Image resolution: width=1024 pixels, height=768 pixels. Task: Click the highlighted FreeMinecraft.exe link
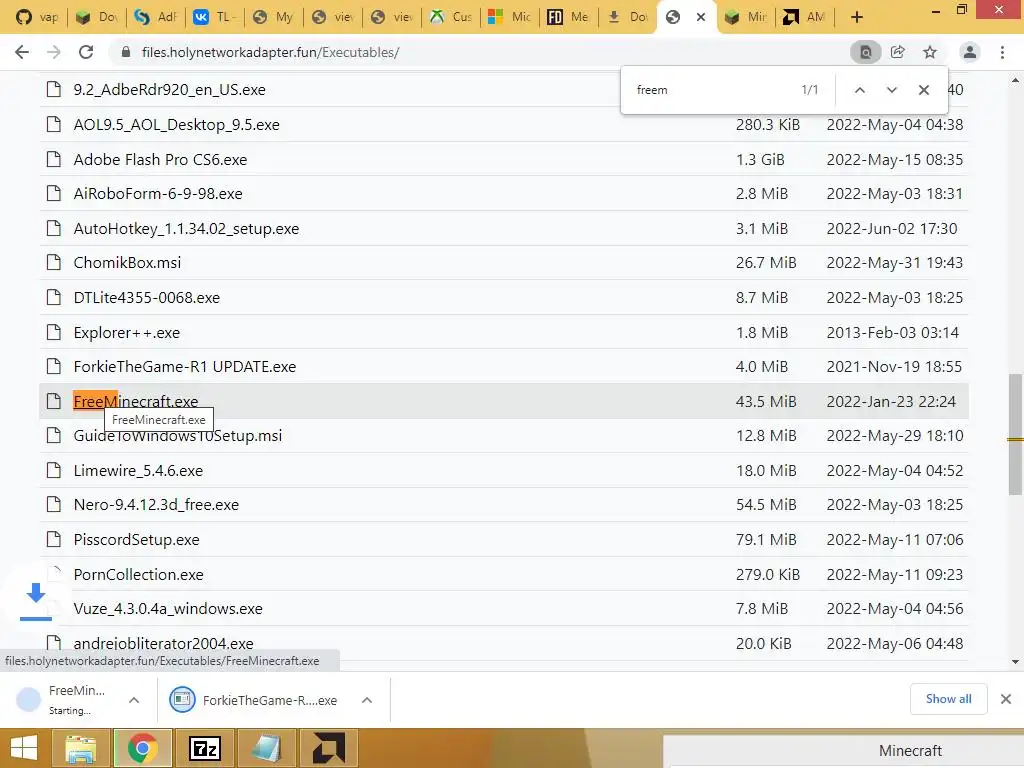pos(136,401)
